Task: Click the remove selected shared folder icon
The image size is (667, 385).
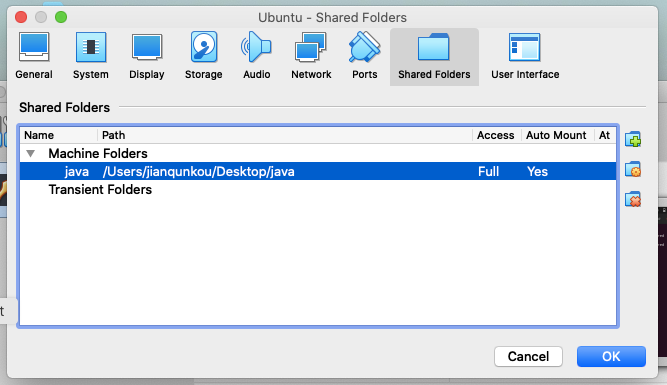Action: pyautogui.click(x=633, y=200)
